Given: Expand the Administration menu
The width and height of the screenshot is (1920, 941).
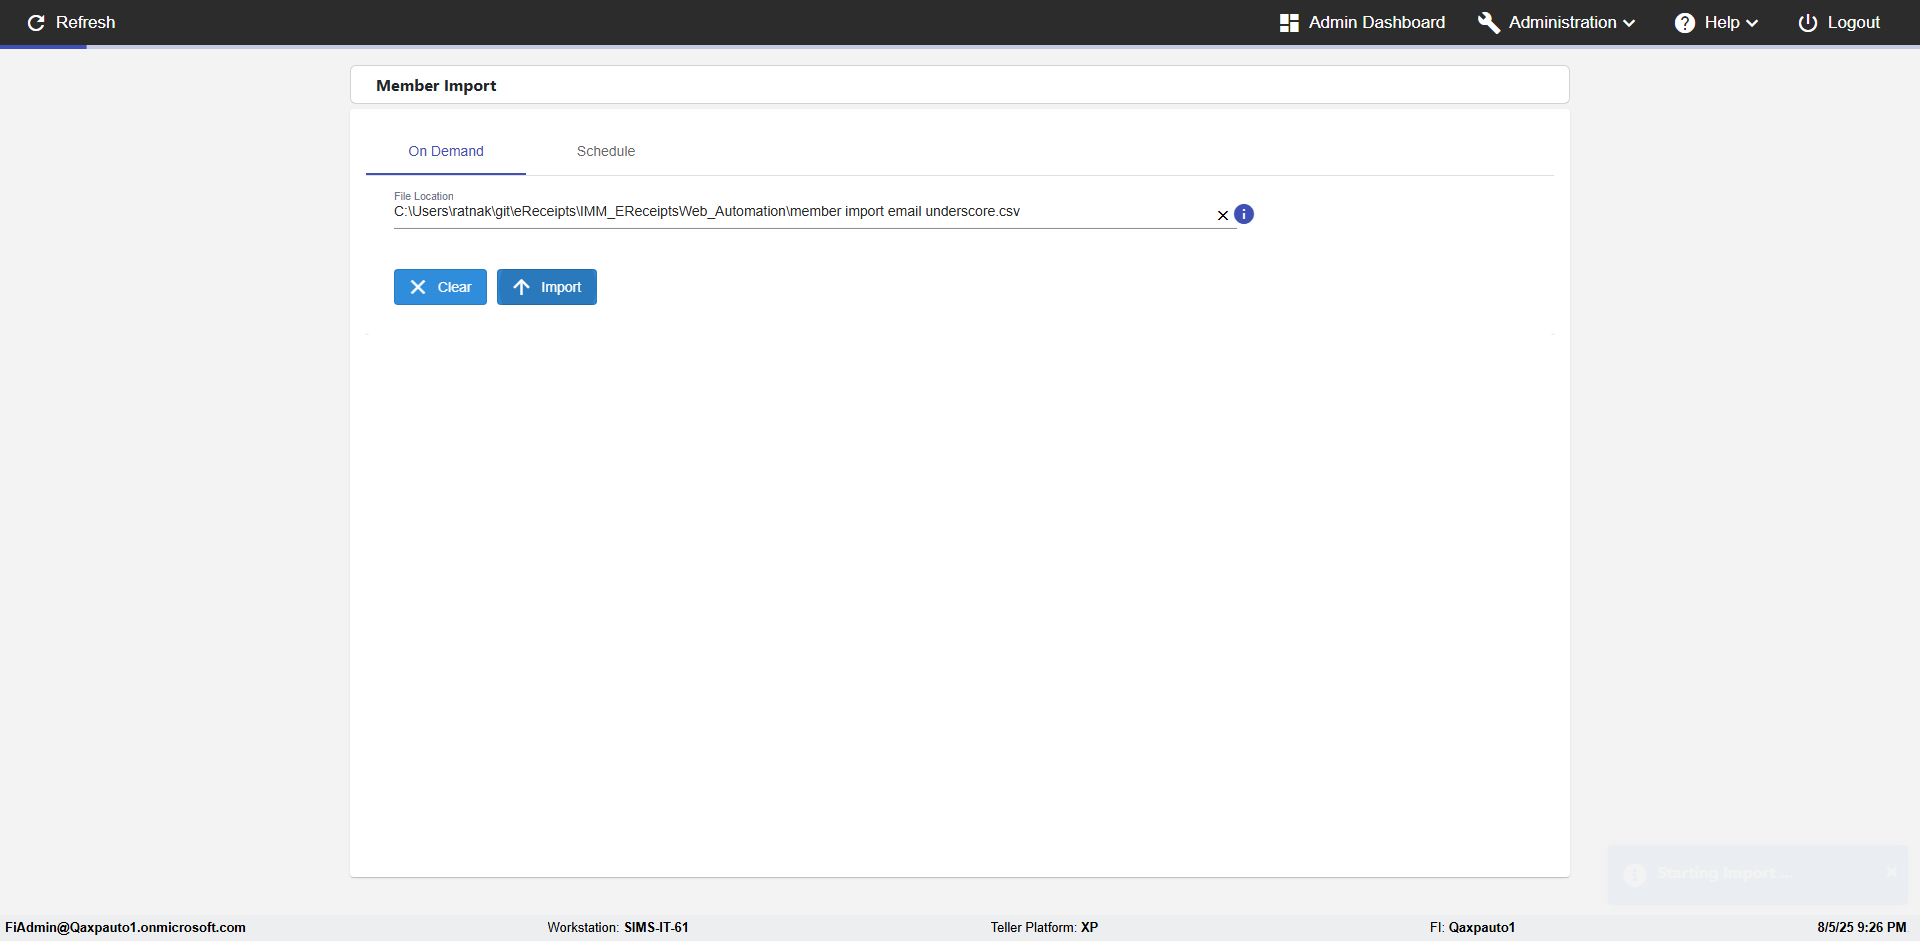Looking at the screenshot, I should pyautogui.click(x=1557, y=22).
